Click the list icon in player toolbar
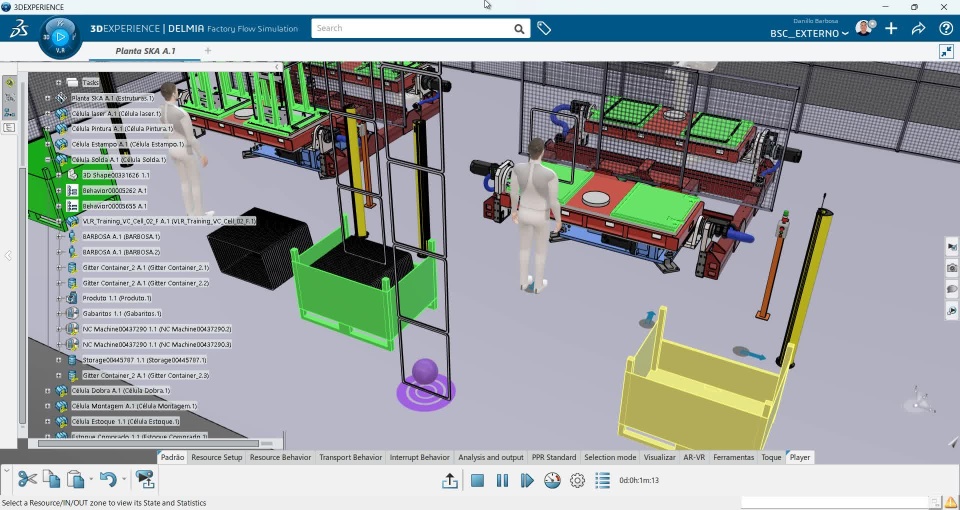This screenshot has height=510, width=960. [602, 481]
